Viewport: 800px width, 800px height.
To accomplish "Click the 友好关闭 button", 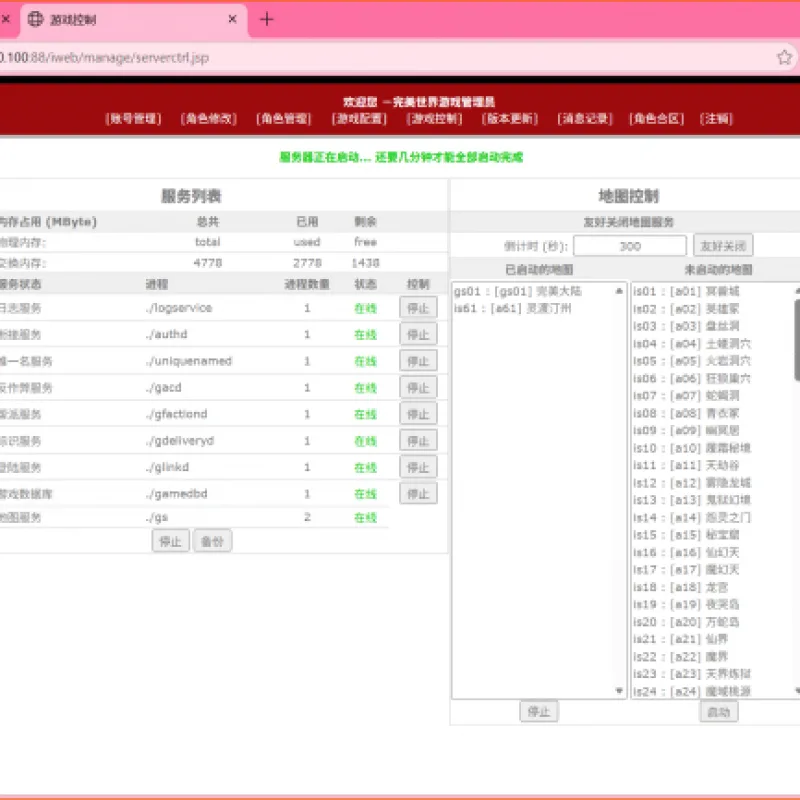I will pos(723,246).
